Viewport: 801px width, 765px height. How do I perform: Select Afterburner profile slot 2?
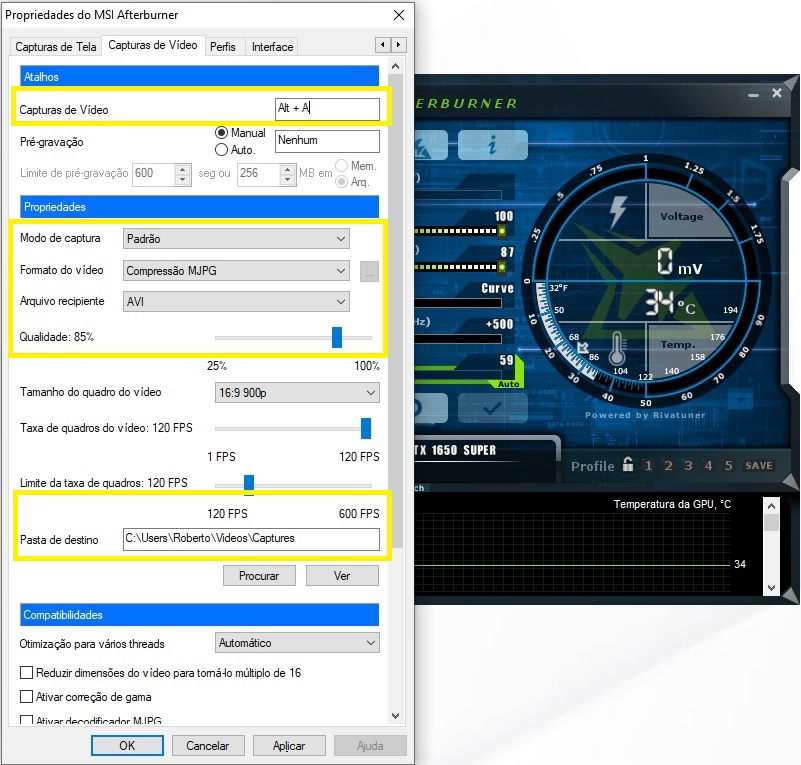[x=668, y=465]
